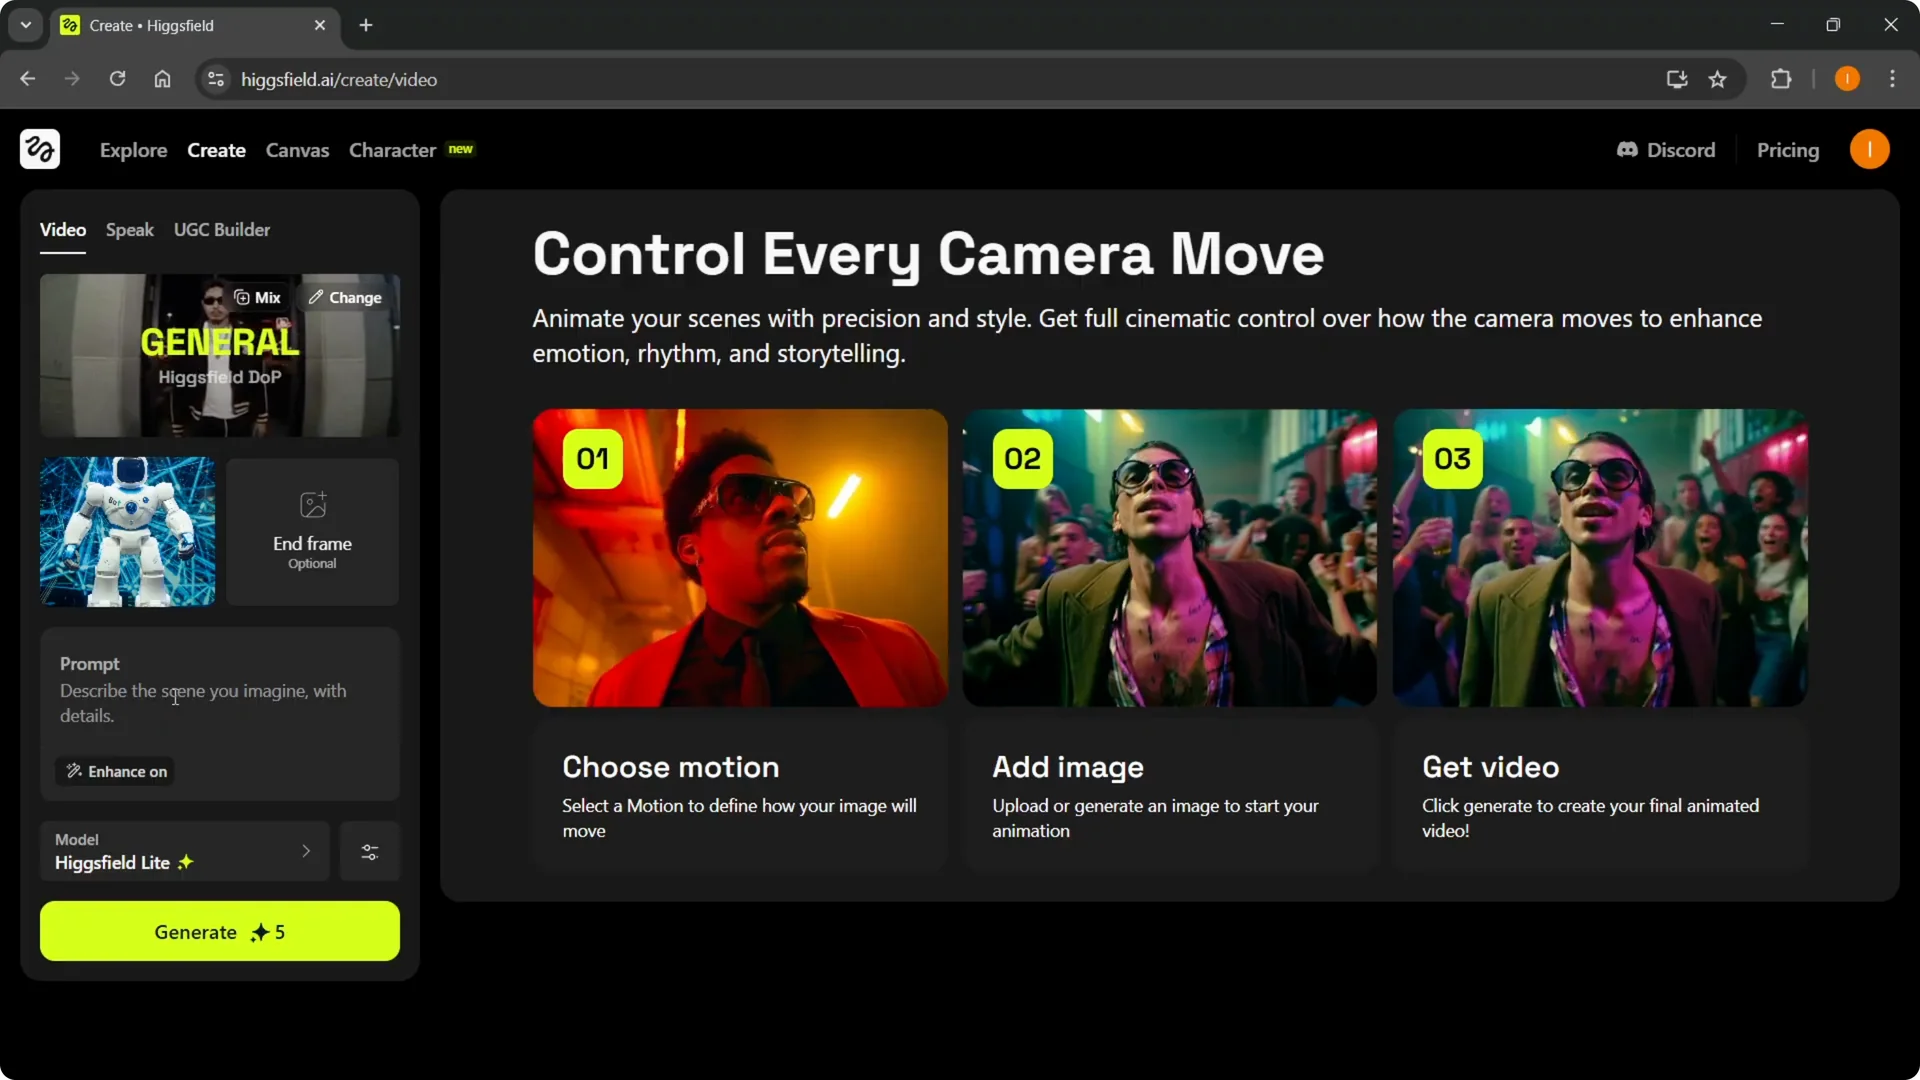Switch to the Speak tab

tap(129, 229)
